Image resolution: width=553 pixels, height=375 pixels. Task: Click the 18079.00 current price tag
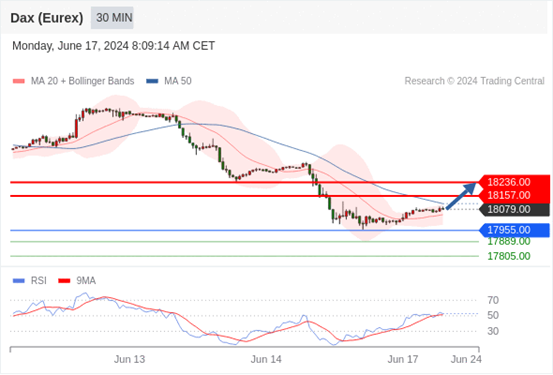point(514,210)
